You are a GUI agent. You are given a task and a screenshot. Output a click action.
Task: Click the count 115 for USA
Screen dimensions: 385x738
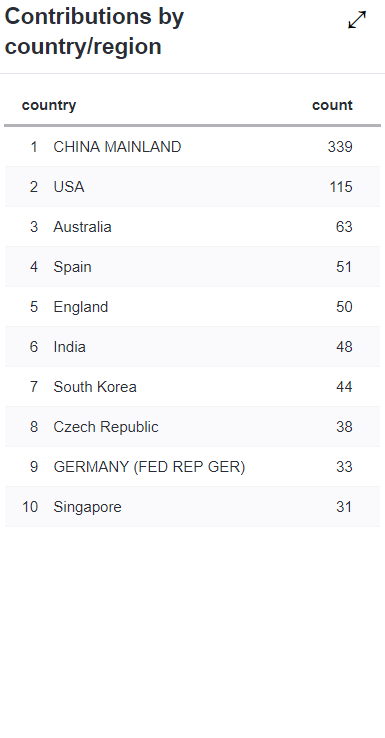click(341, 187)
